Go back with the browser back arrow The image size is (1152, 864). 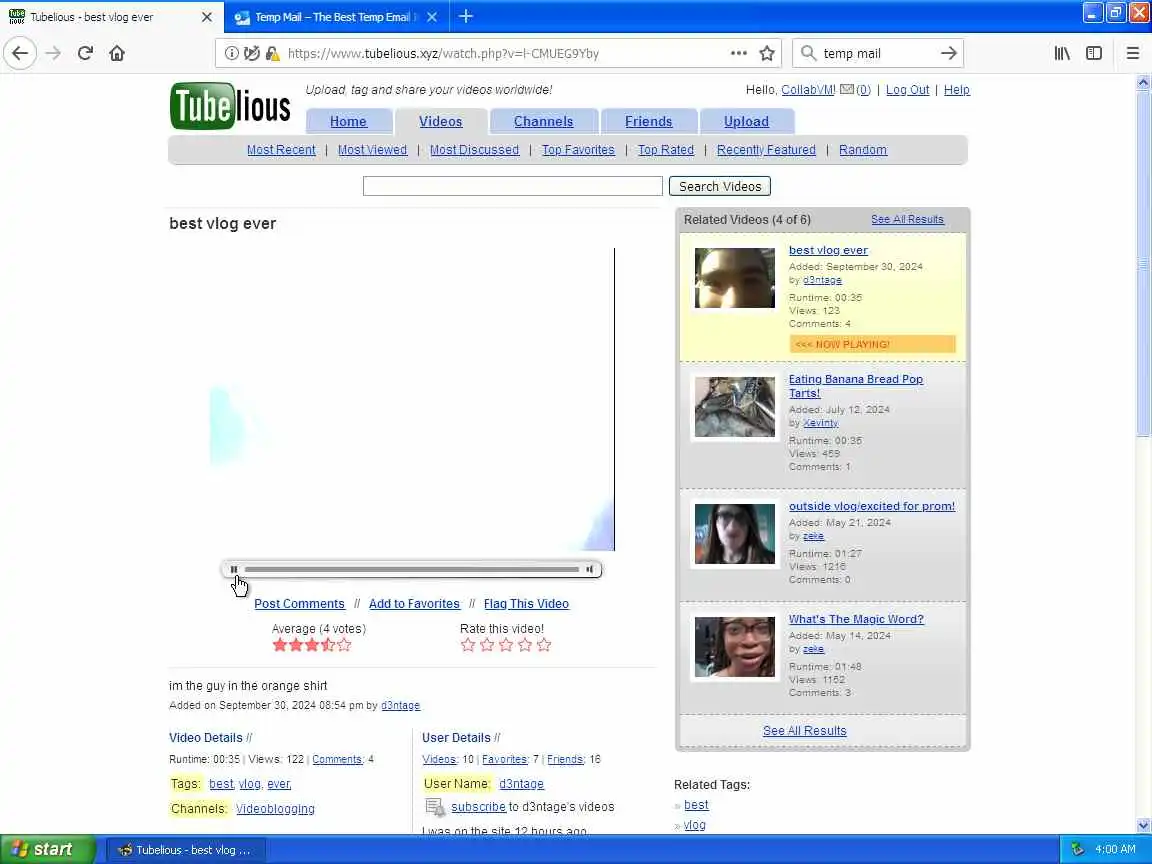(20, 53)
